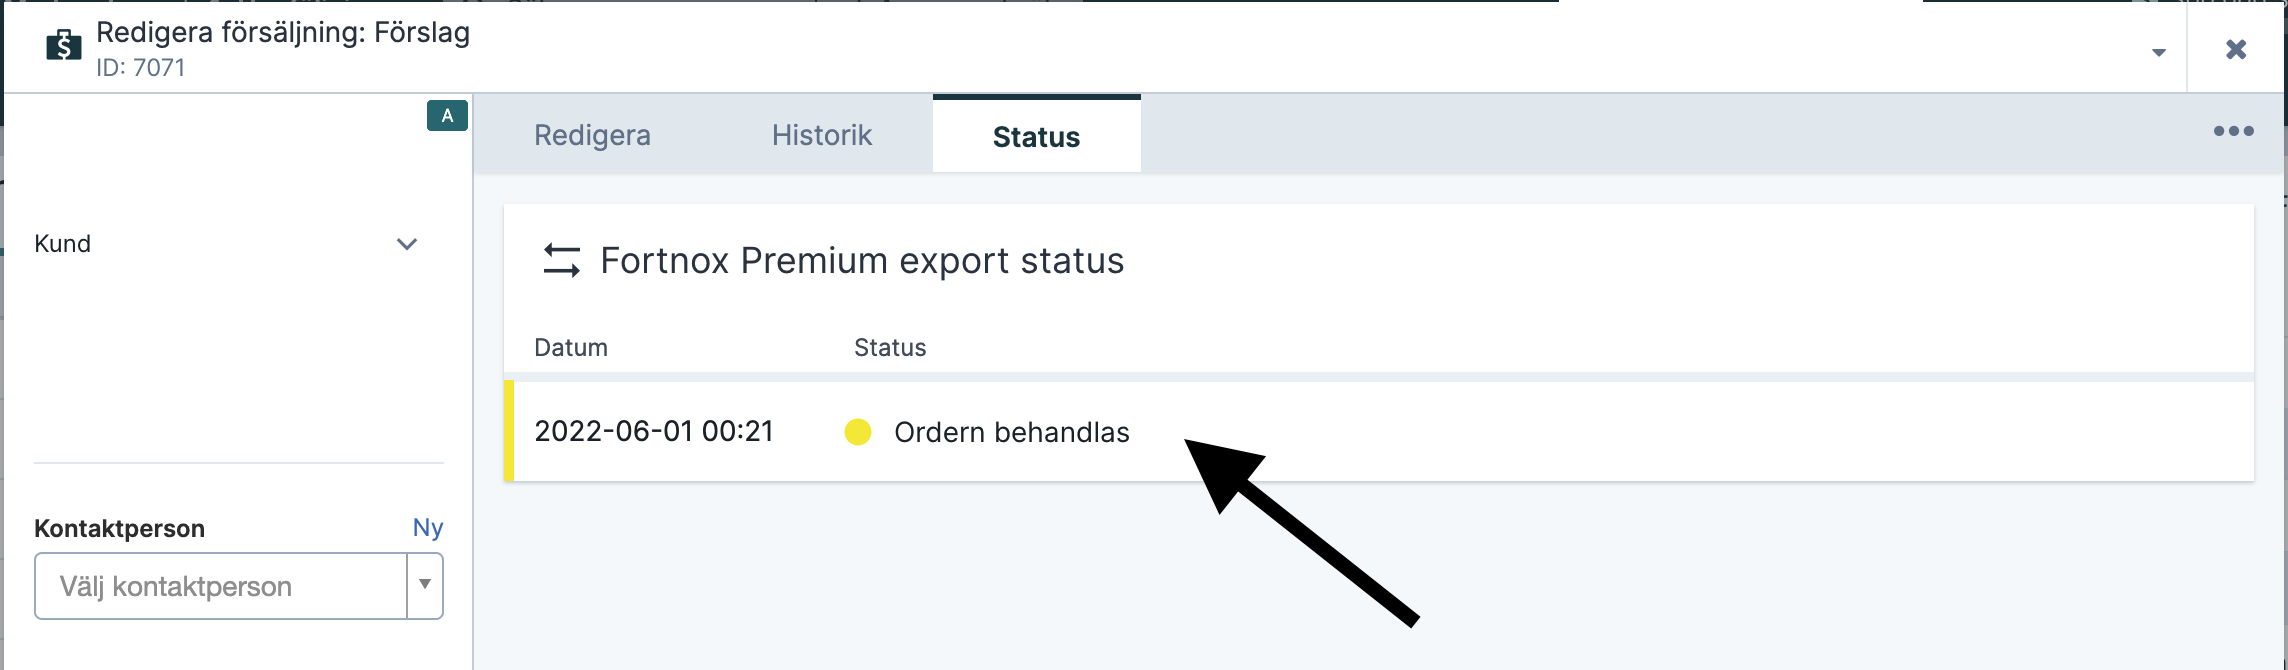Close the Redigera försäljning dialog
2288x670 pixels.
(x=2236, y=49)
